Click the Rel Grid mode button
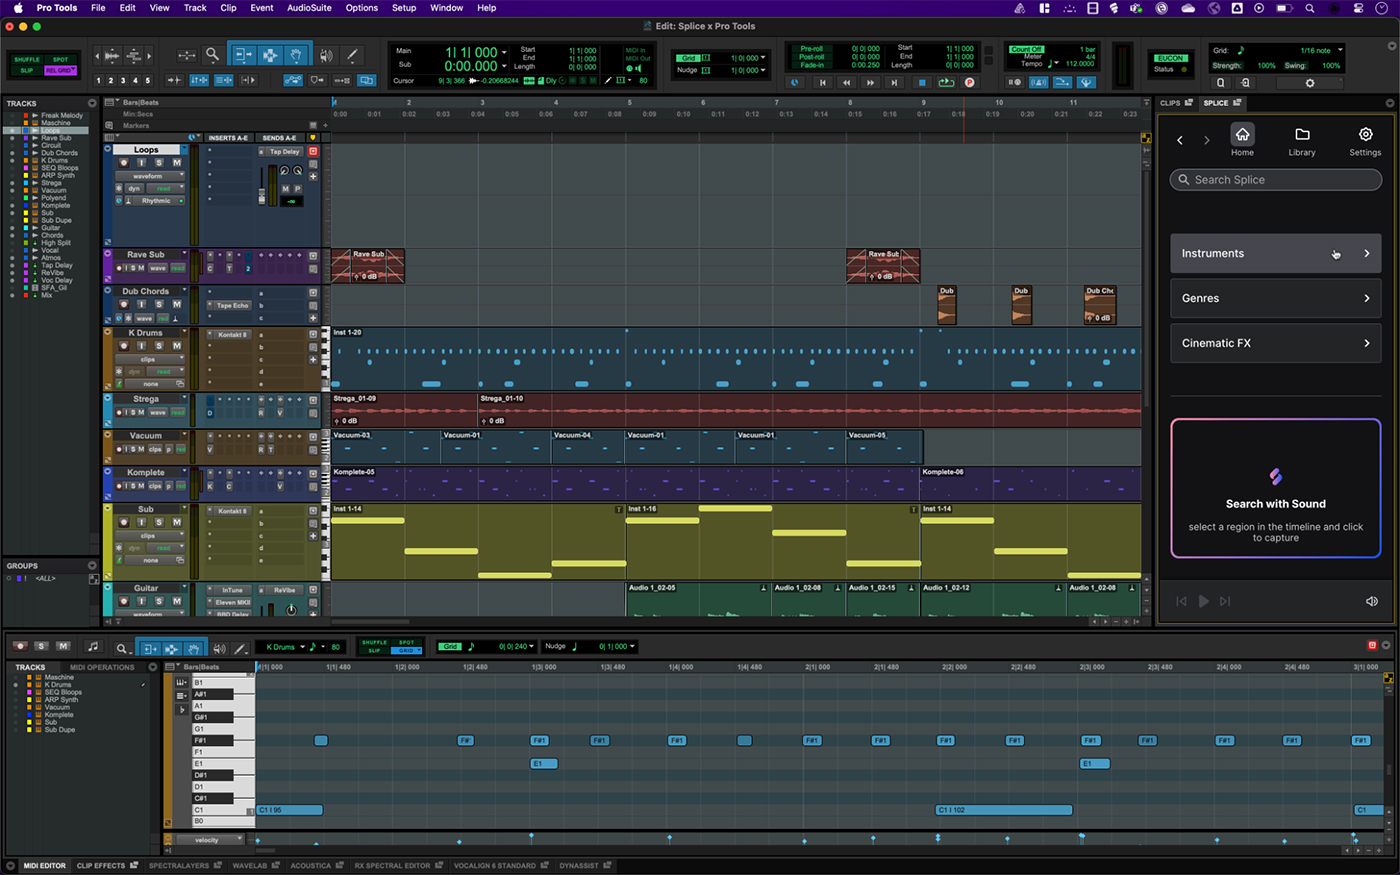The width and height of the screenshot is (1400, 875). (60, 70)
